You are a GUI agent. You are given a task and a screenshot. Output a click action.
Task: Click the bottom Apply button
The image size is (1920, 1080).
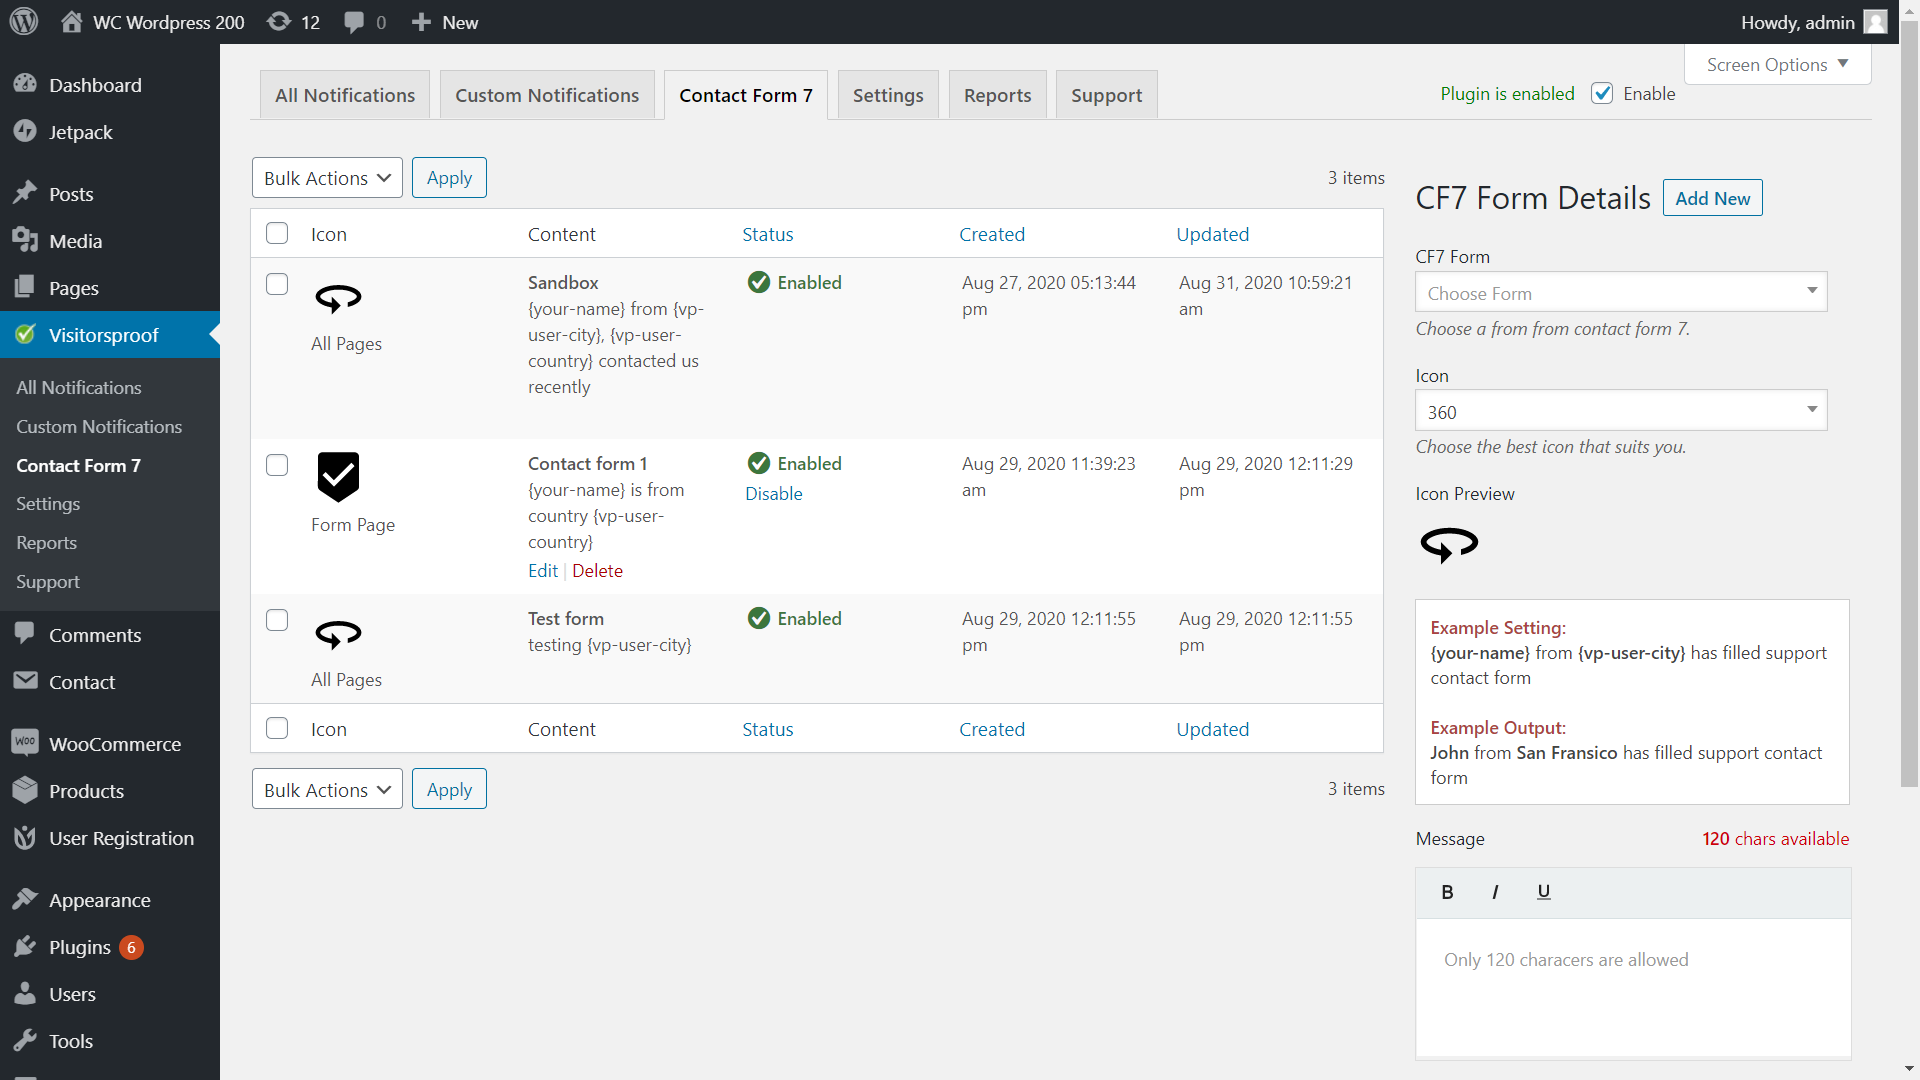(x=449, y=789)
